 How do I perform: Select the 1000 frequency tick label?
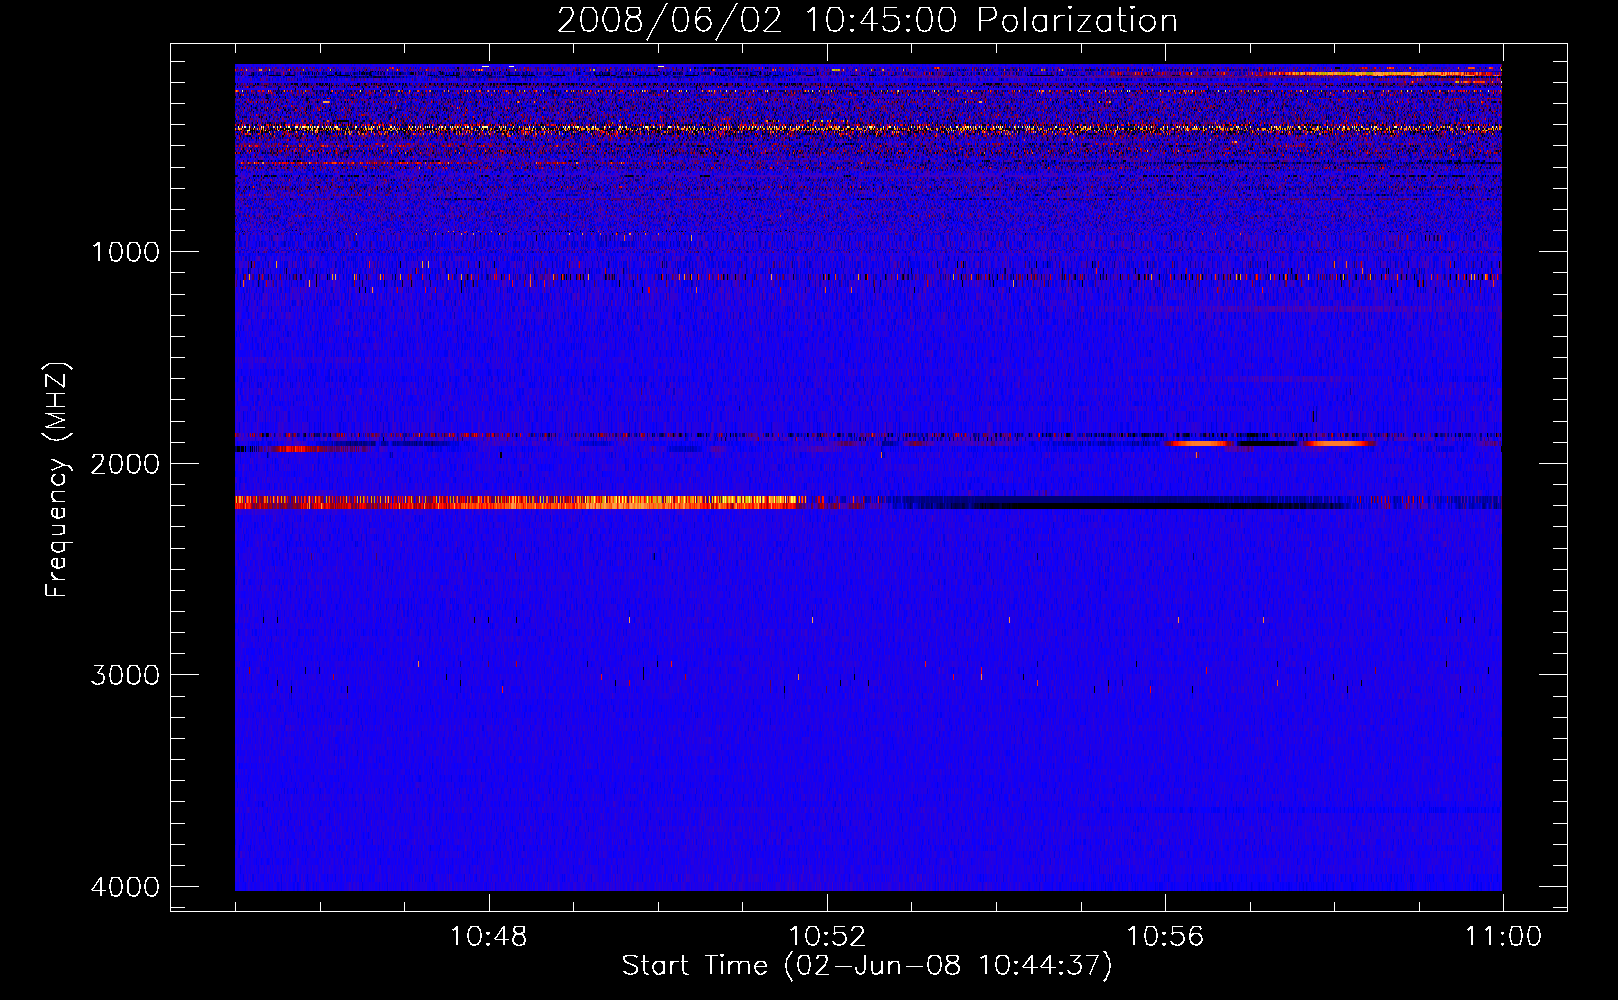125,251
